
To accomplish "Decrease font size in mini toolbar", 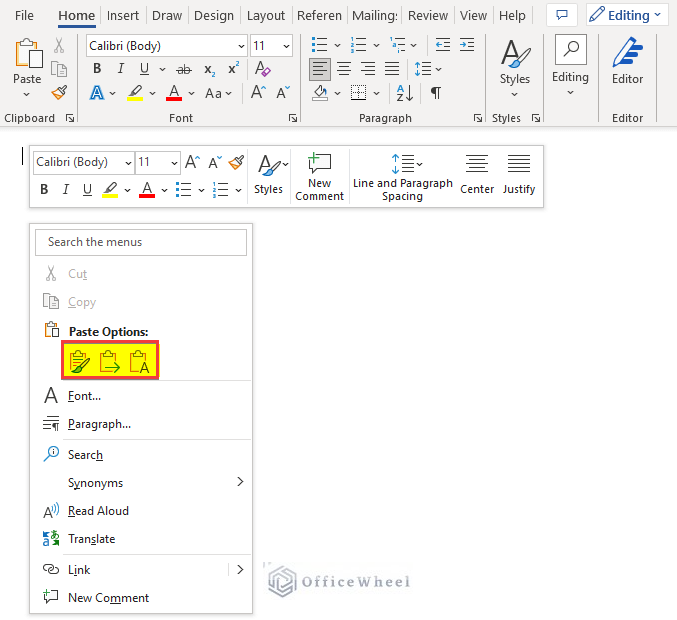I will 215,162.
